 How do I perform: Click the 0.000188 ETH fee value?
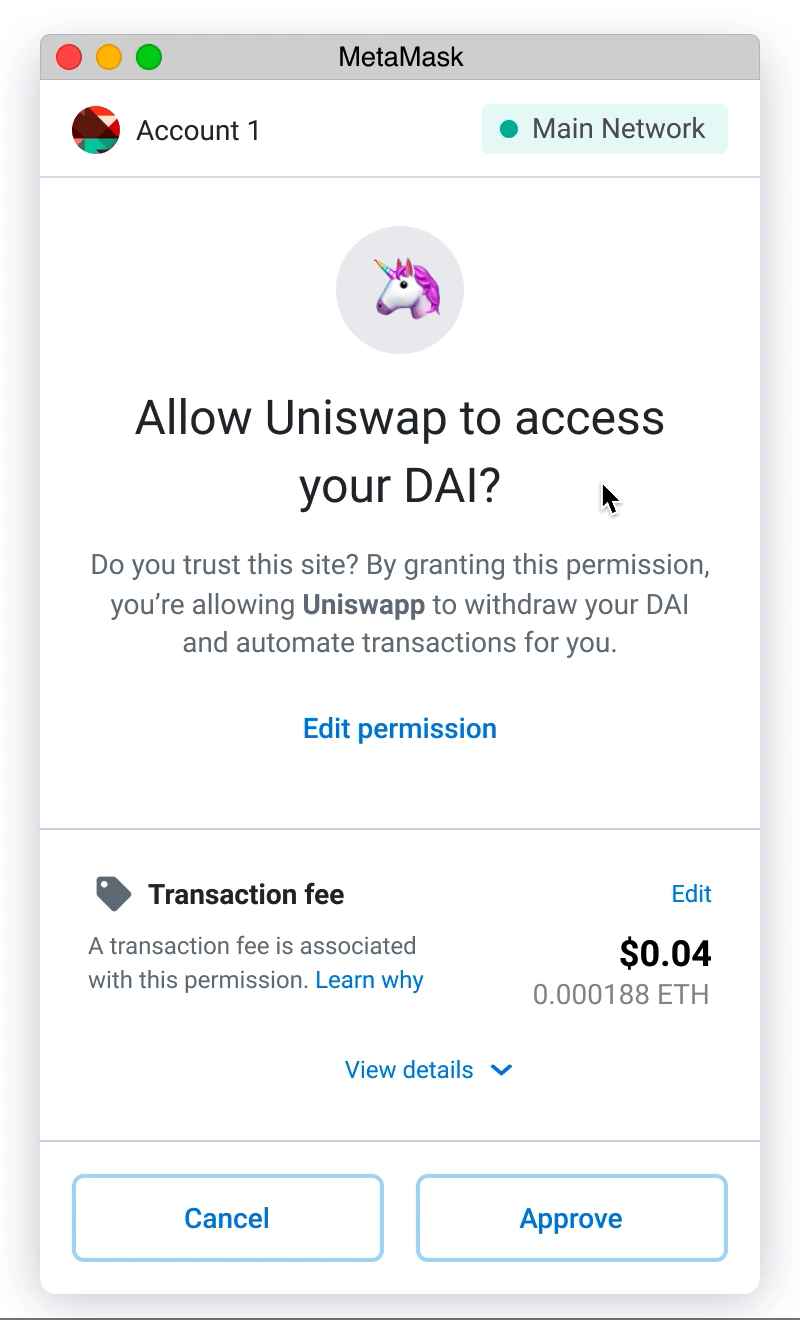(x=621, y=995)
